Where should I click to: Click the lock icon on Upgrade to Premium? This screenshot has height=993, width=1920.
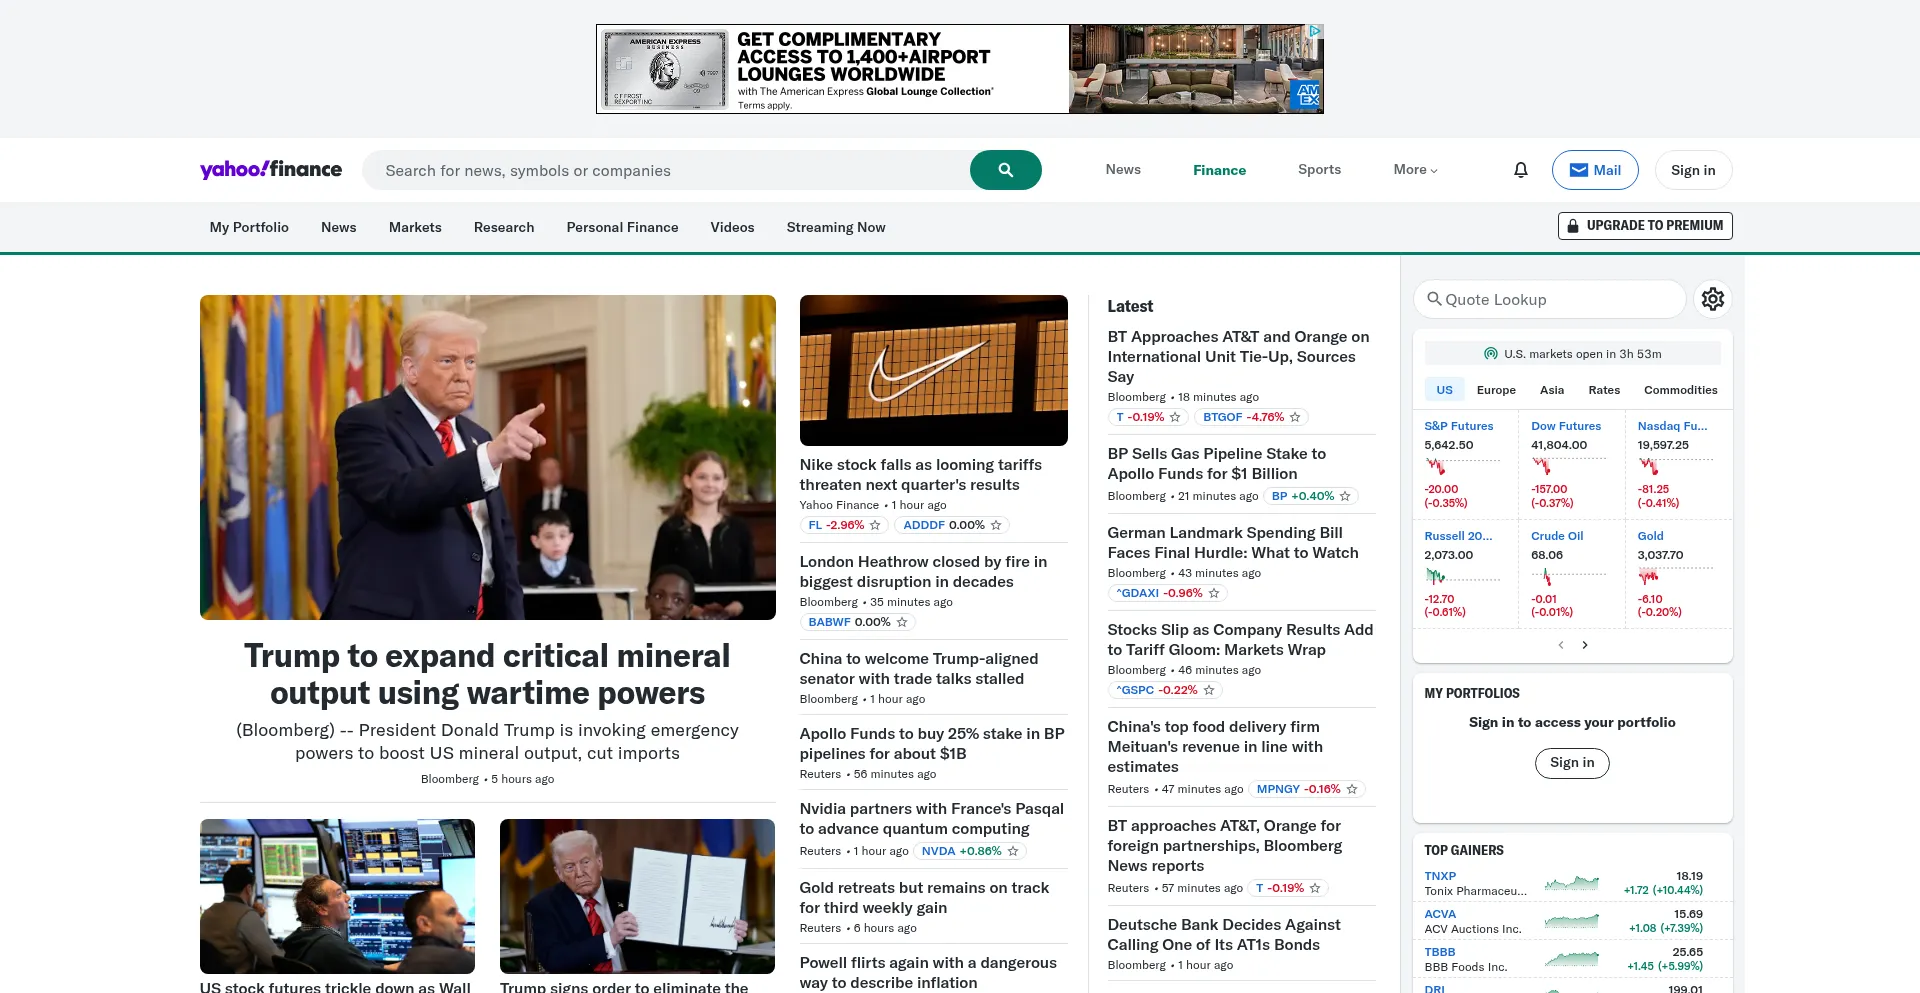1573,226
